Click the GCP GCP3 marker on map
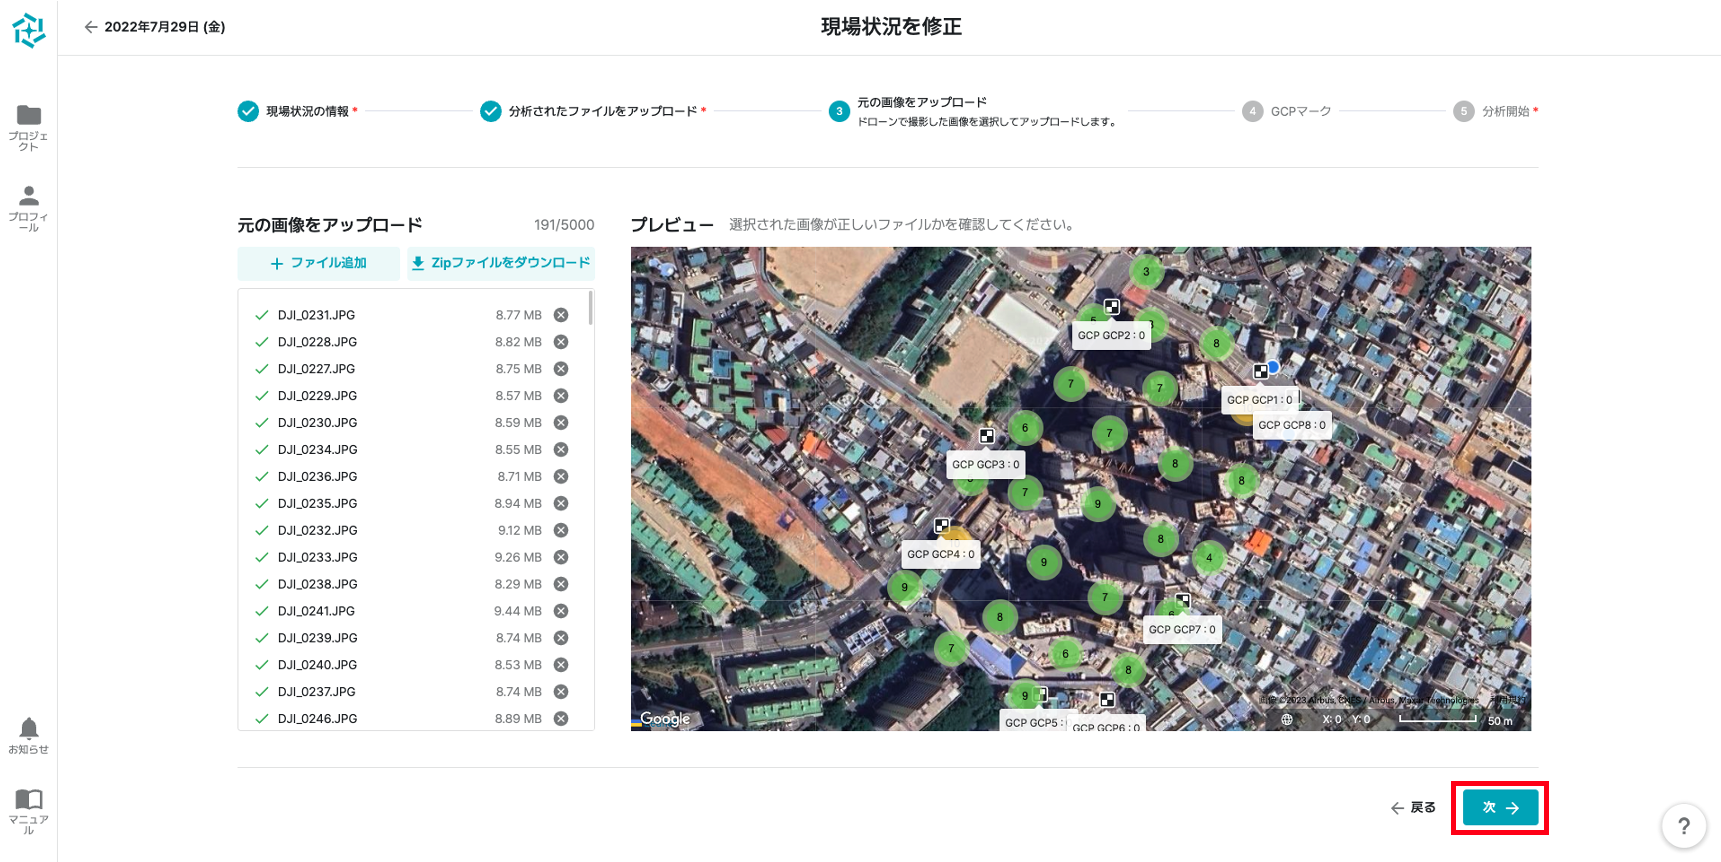The width and height of the screenshot is (1721, 862). pos(986,436)
